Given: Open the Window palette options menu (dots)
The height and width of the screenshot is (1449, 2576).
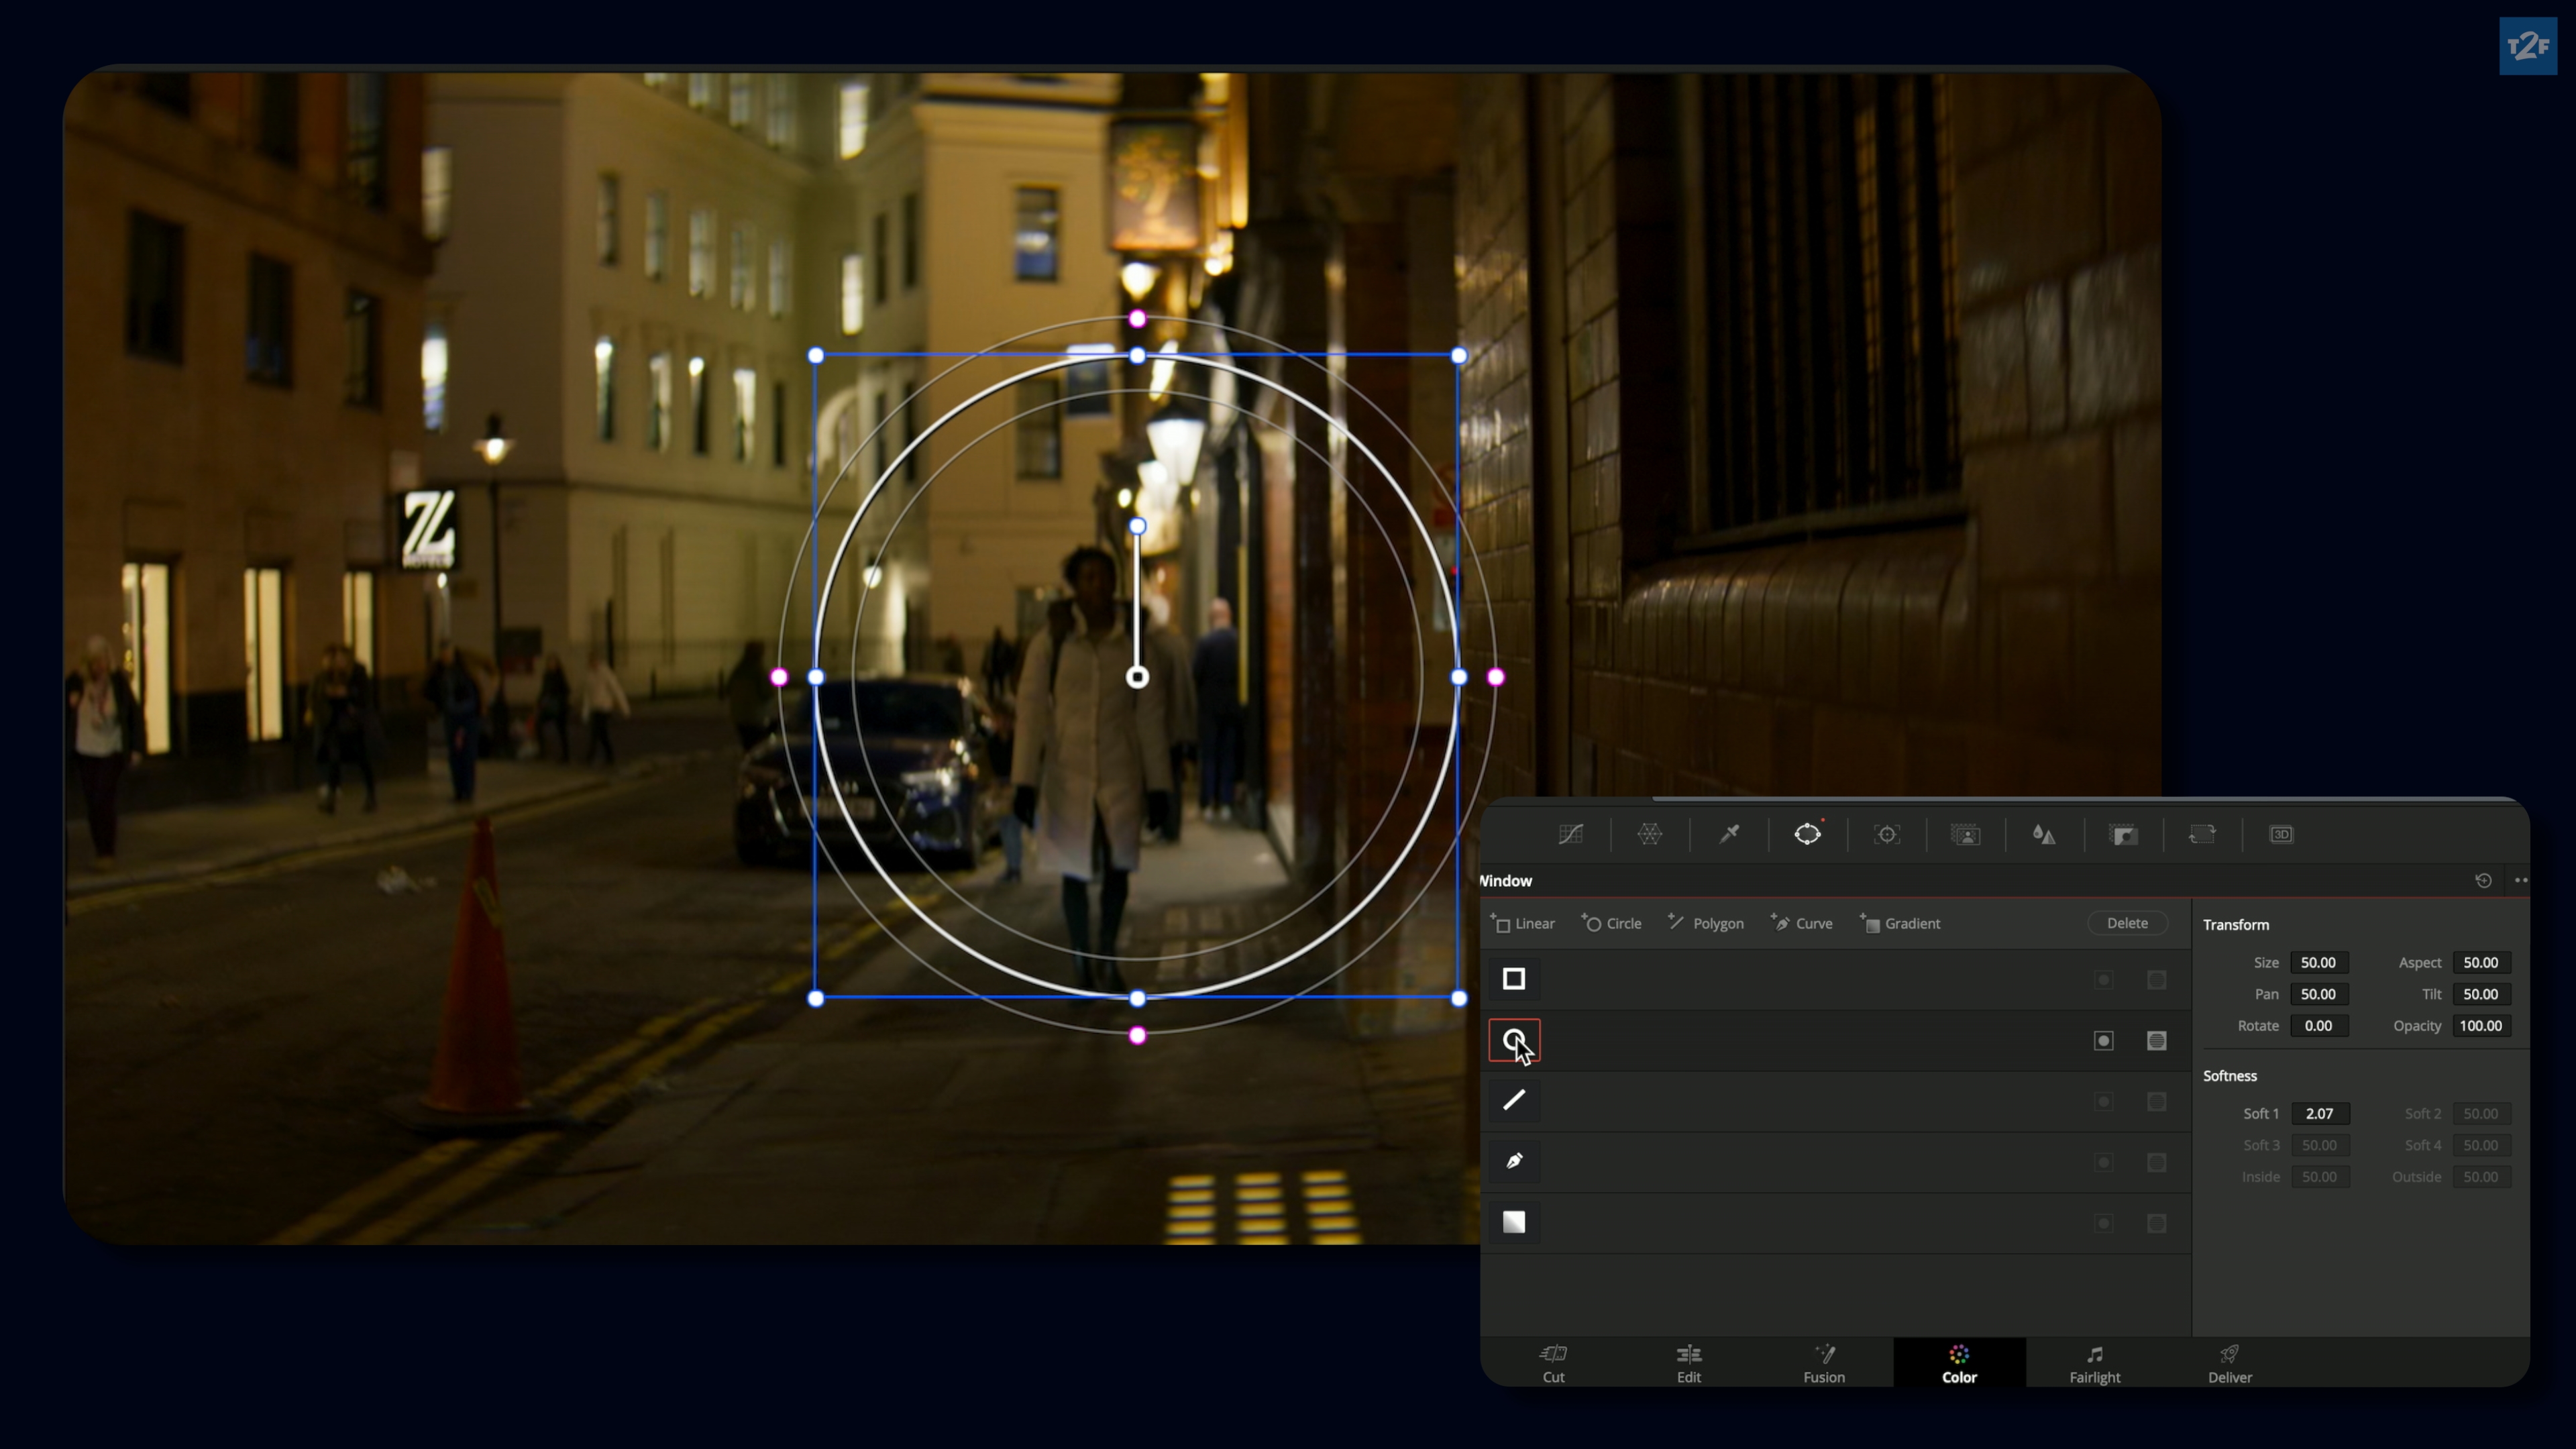Looking at the screenshot, I should [2520, 881].
